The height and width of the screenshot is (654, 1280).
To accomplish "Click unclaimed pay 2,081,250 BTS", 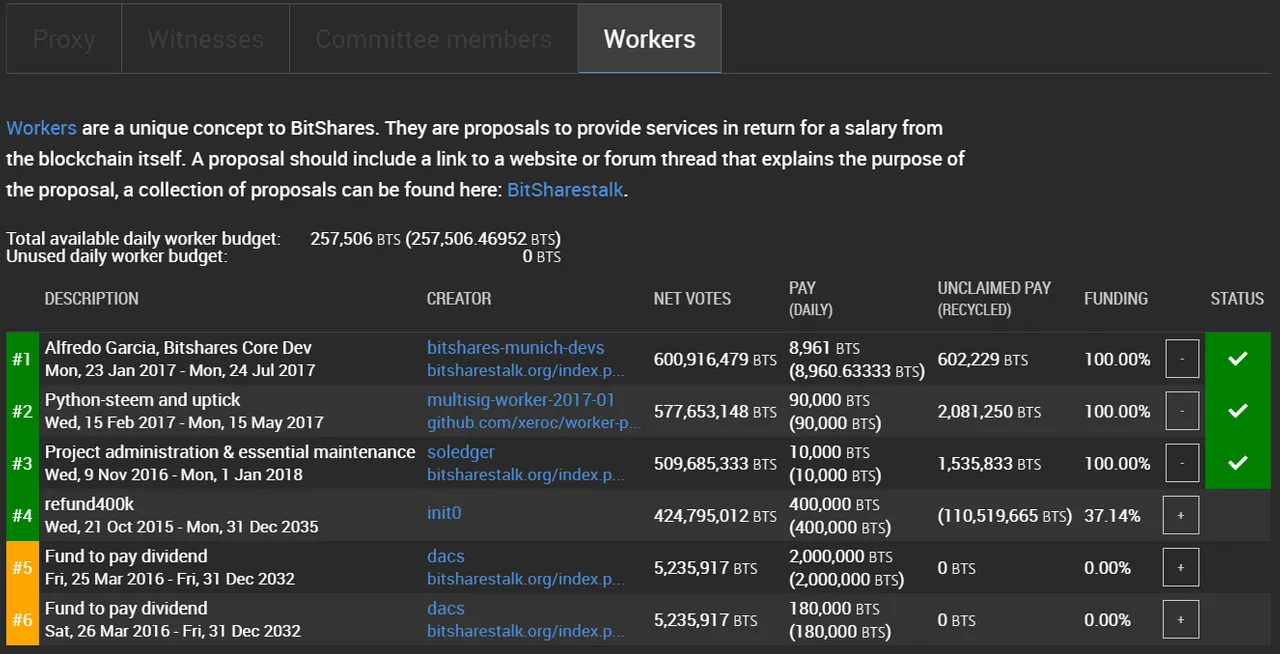I will point(989,411).
